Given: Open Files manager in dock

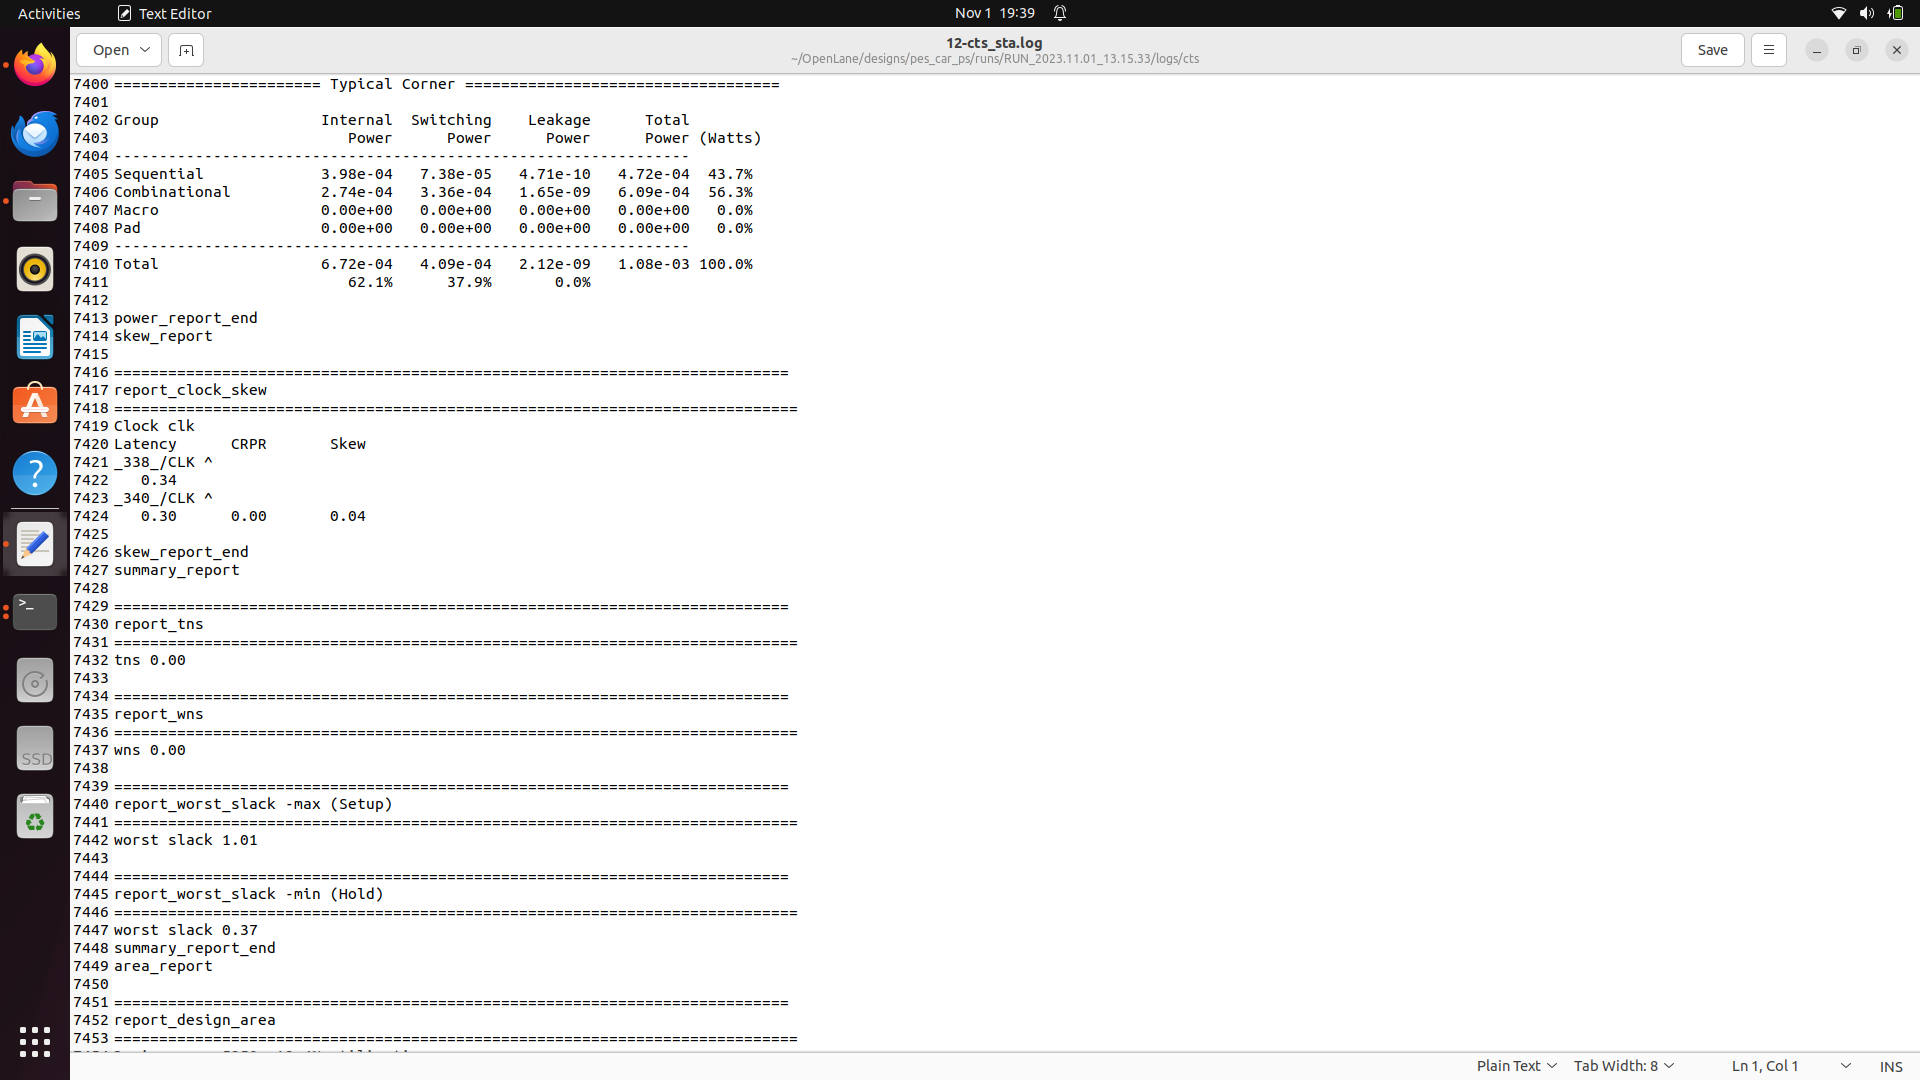Looking at the screenshot, I should click(x=35, y=202).
